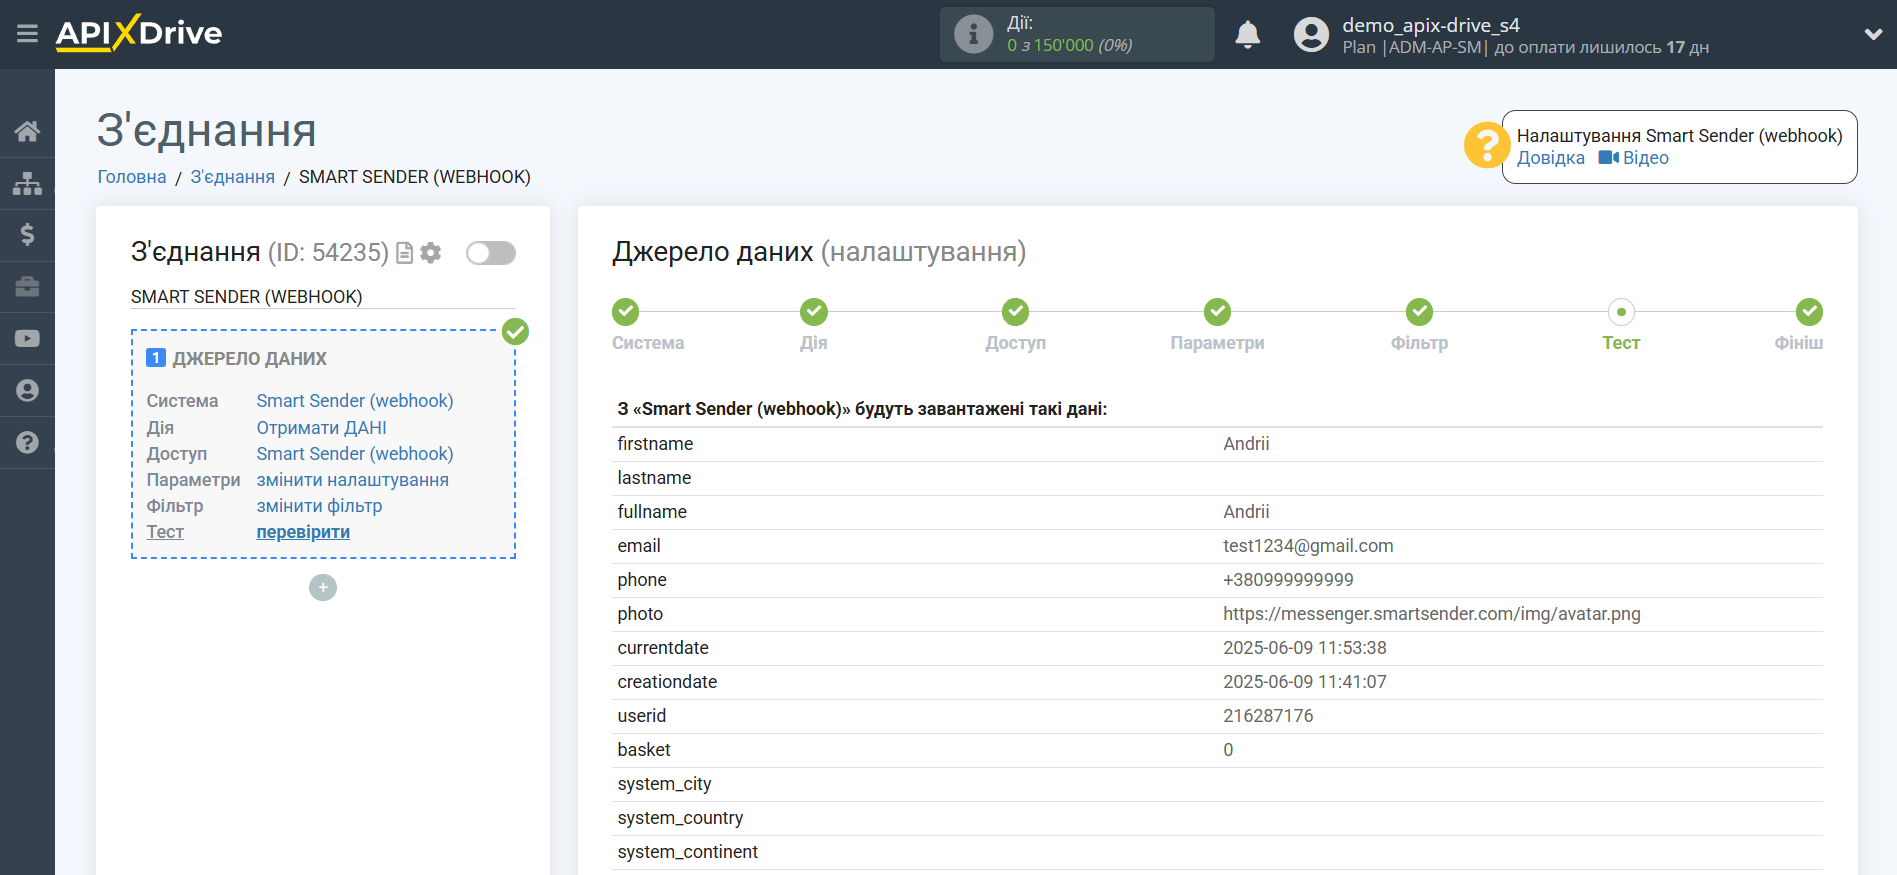Open the Доступ Smart Sender (webhook) link
Image resolution: width=1897 pixels, height=875 pixels.
[x=355, y=454]
